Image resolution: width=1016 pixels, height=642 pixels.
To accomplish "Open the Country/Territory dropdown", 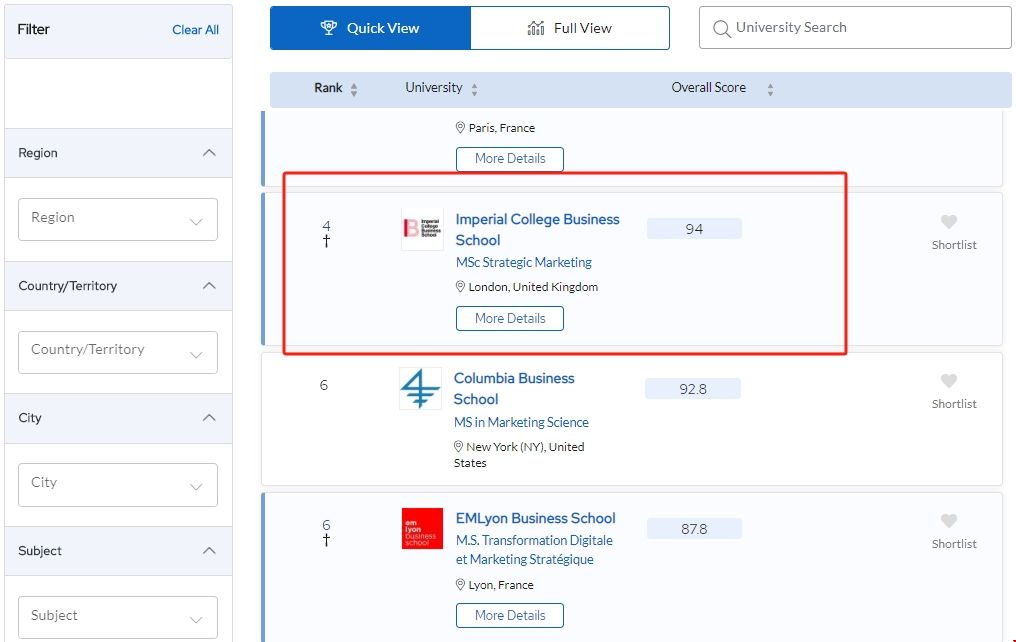I will 118,352.
